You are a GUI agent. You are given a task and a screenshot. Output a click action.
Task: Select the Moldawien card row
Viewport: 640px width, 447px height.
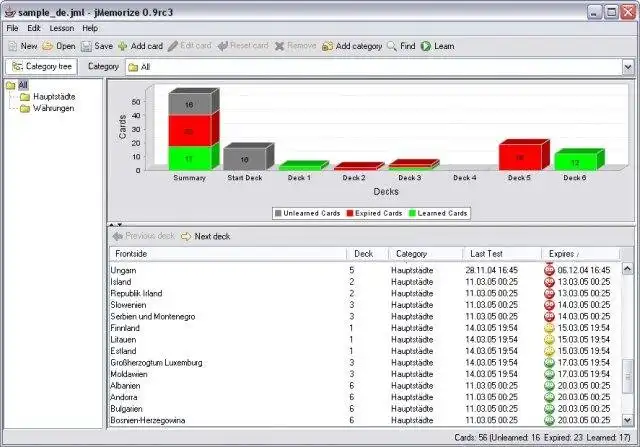[x=365, y=374]
